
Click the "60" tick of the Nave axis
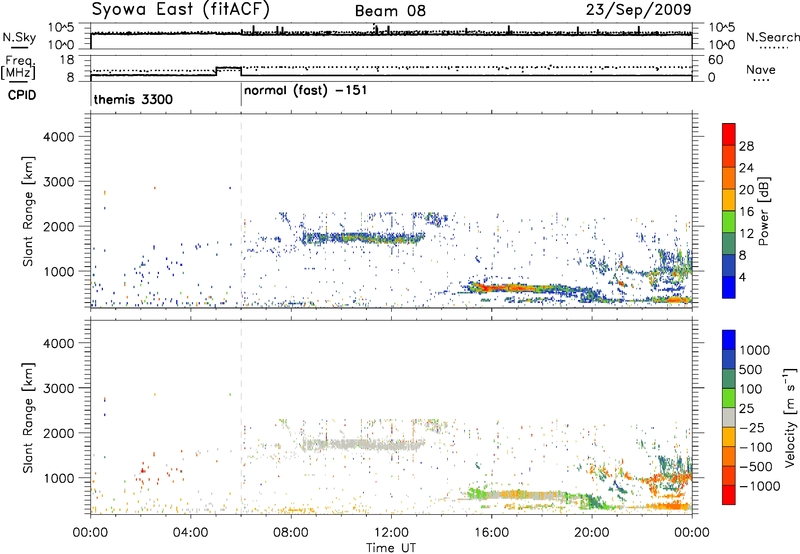click(x=715, y=60)
